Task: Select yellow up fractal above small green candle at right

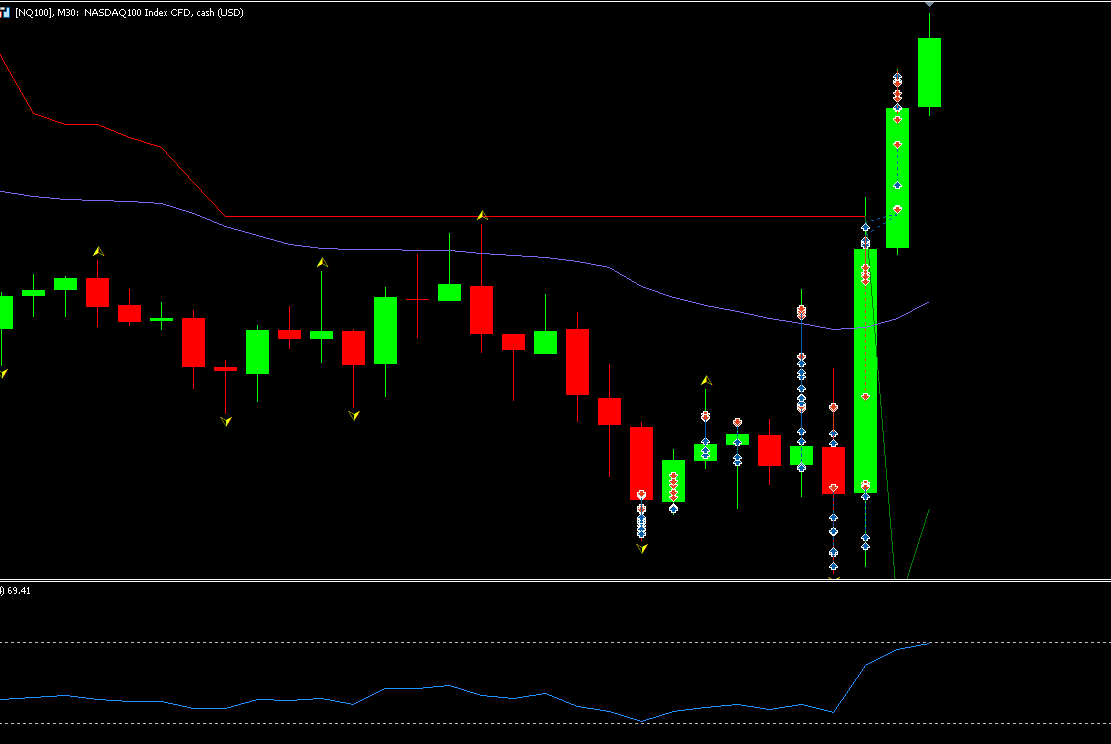Action: 706,381
